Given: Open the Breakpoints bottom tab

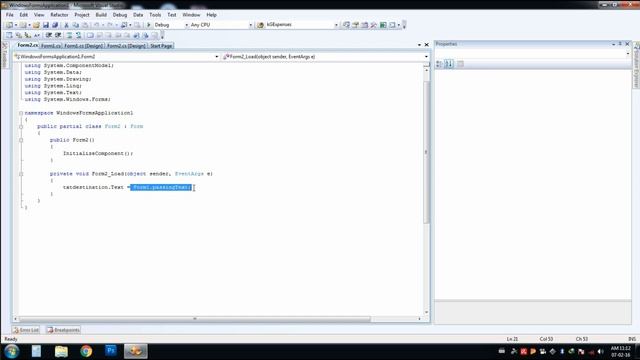Looking at the screenshot, I should click(x=63, y=330).
